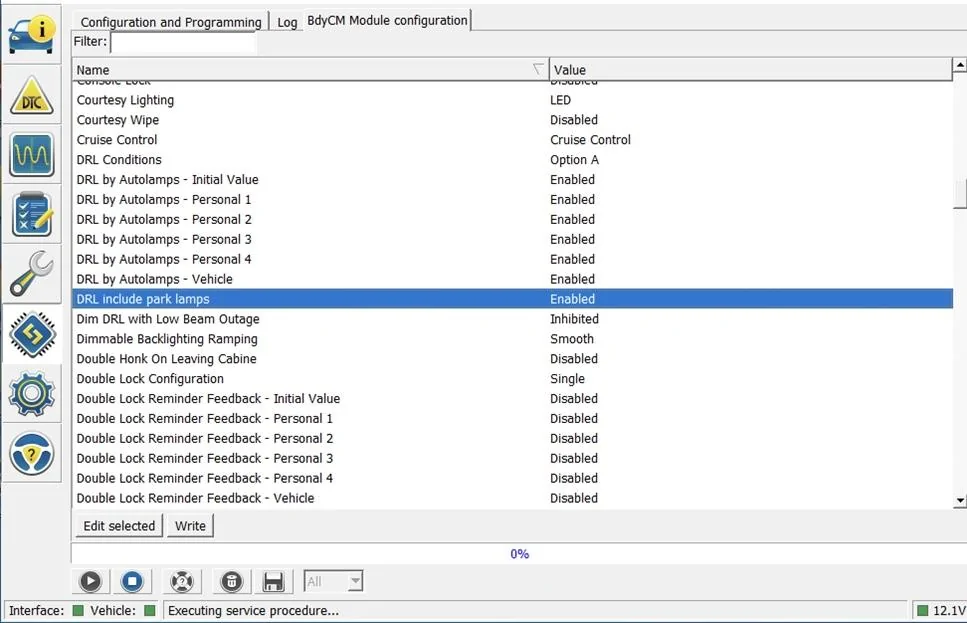Click the trash delete icon button

[x=232, y=581]
